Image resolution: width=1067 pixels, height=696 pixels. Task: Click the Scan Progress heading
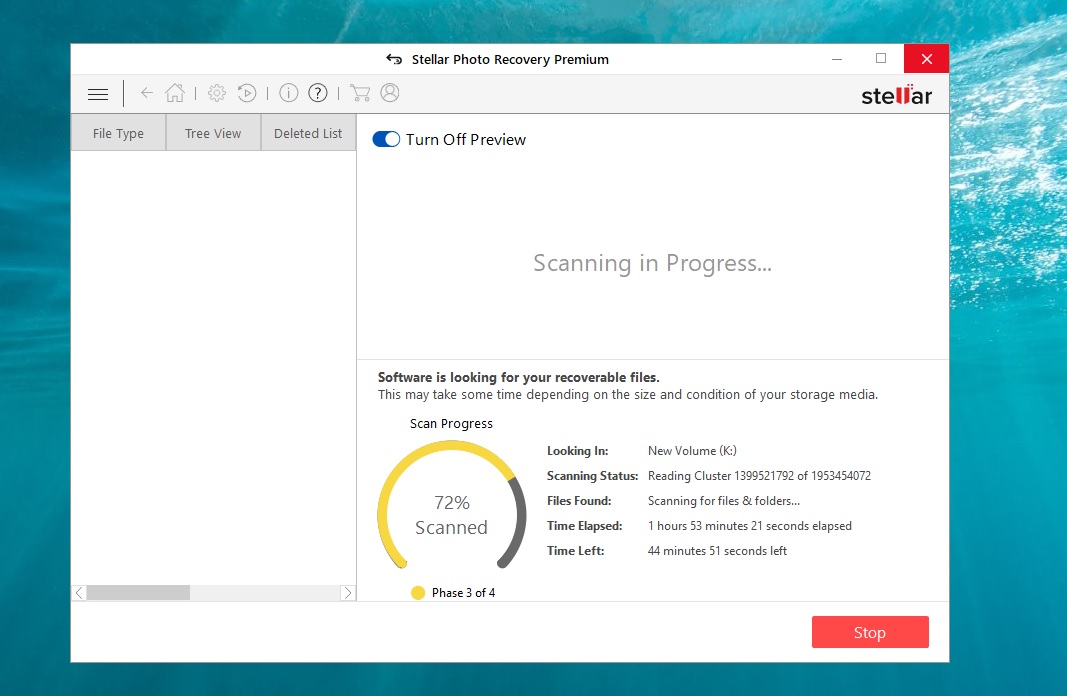[x=451, y=423]
